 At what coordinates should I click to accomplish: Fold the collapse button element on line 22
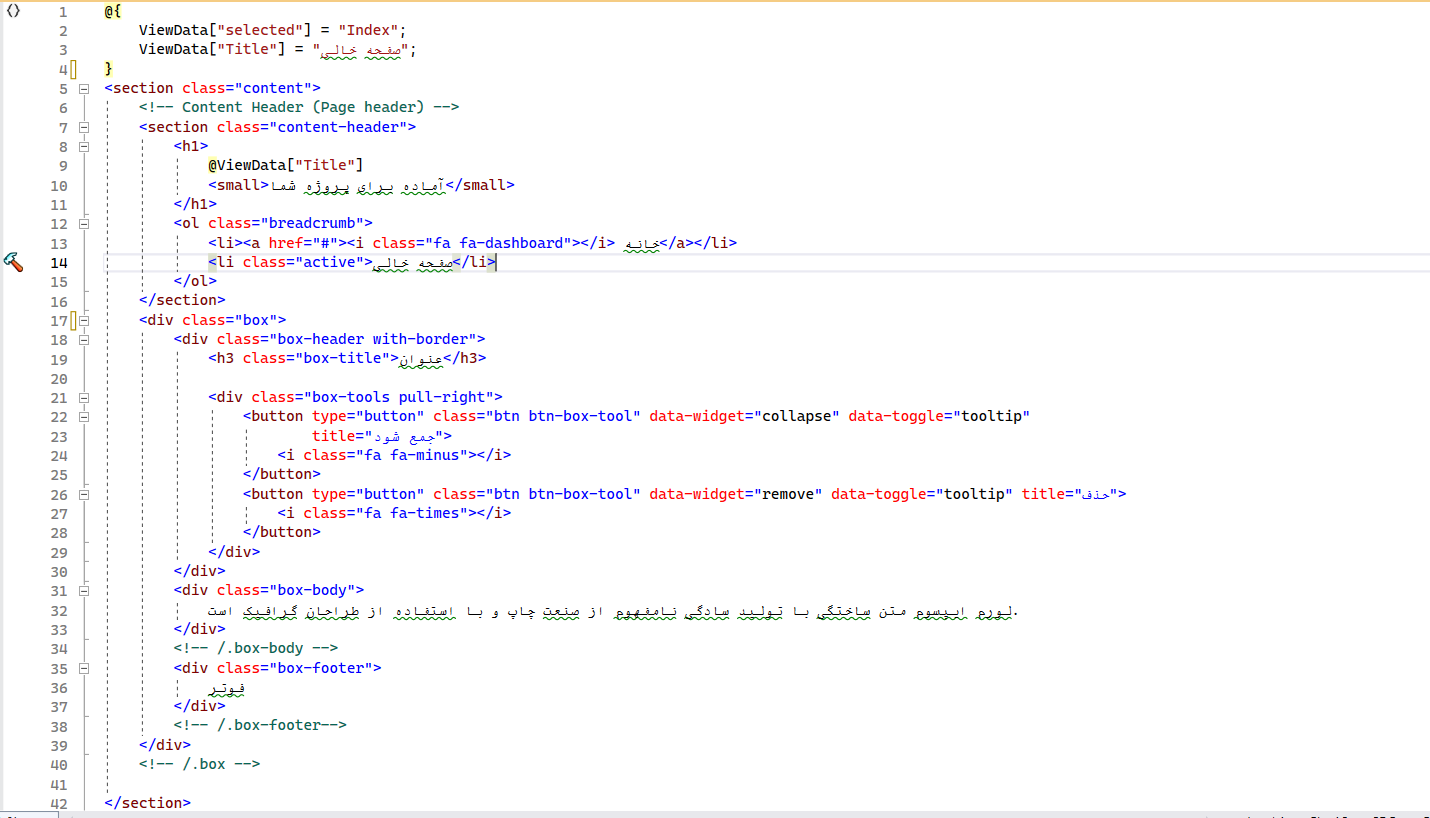(84, 417)
